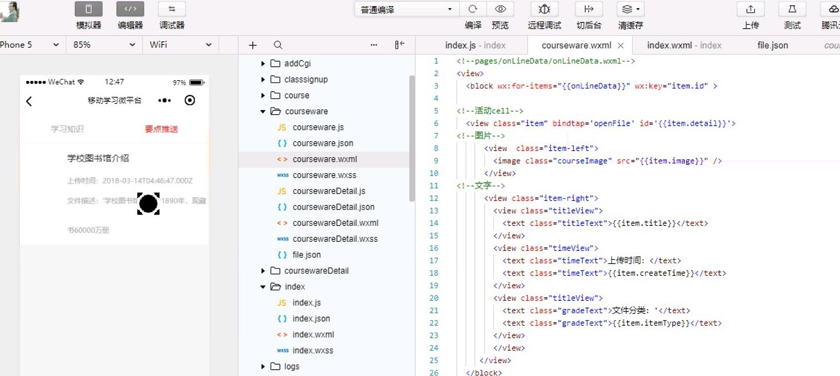The image size is (840, 376).
Task: Click the line 6 openFile view code
Action: coord(601,123)
